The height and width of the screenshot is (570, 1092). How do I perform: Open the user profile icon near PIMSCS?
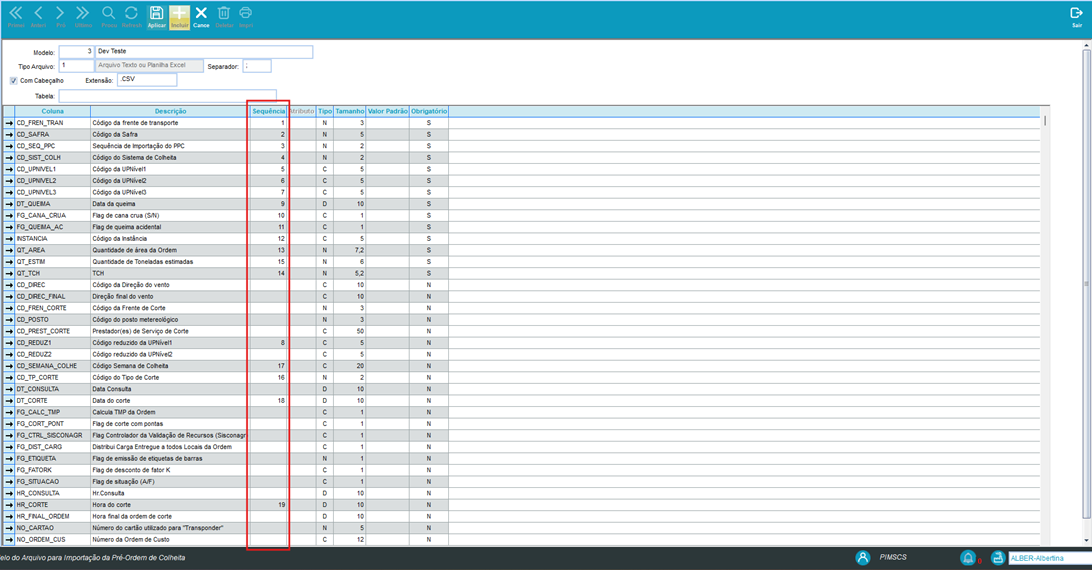click(x=863, y=557)
